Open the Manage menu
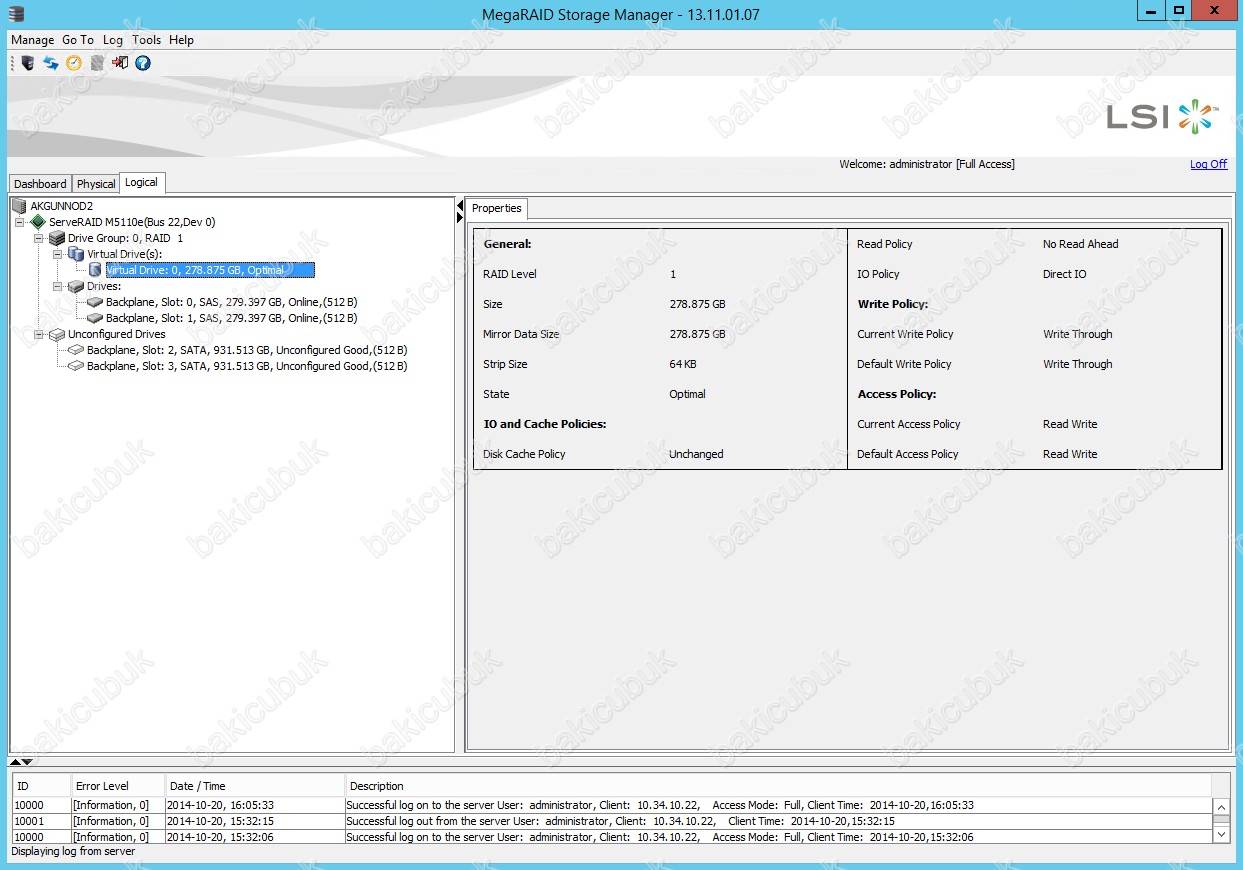Screen dimensions: 1243x870 click(x=32, y=40)
